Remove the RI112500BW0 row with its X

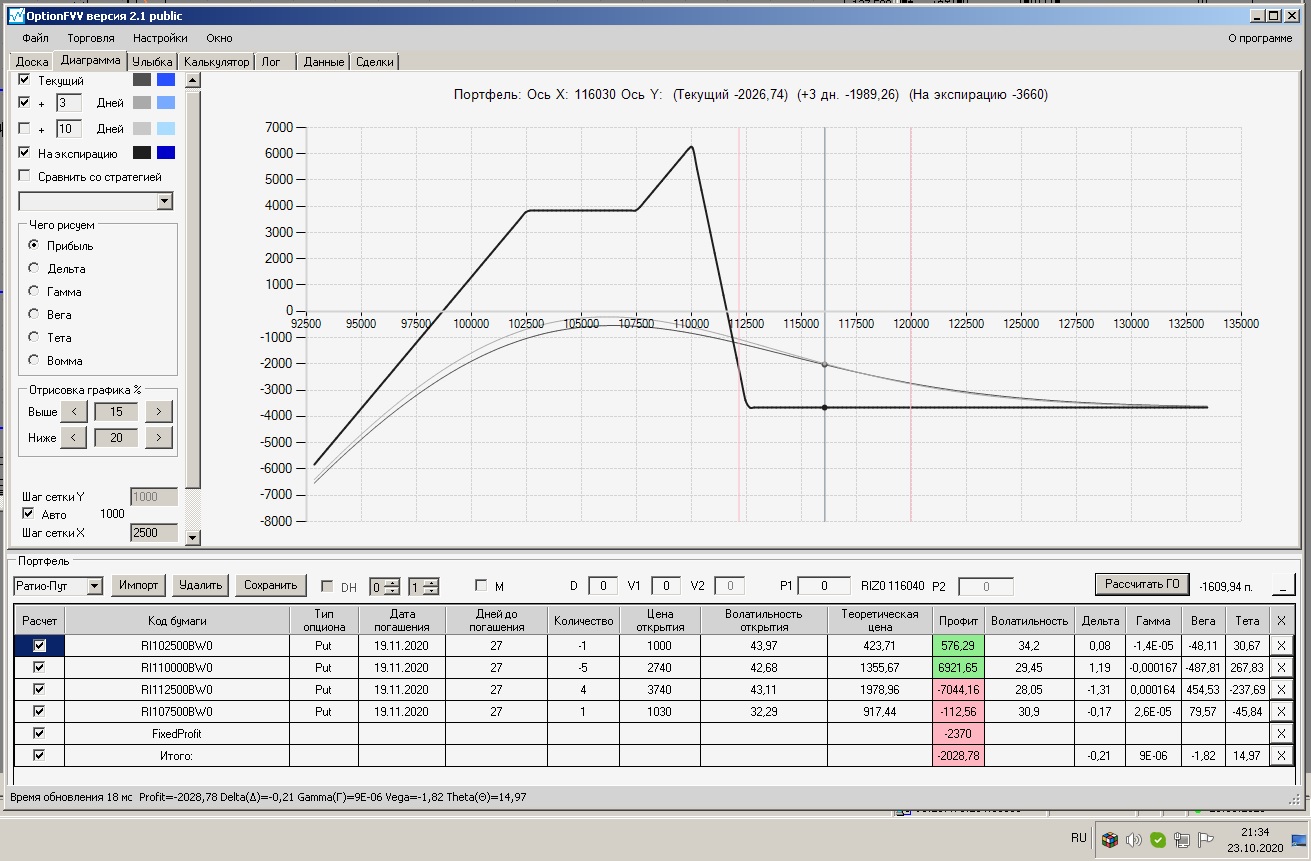click(1282, 690)
